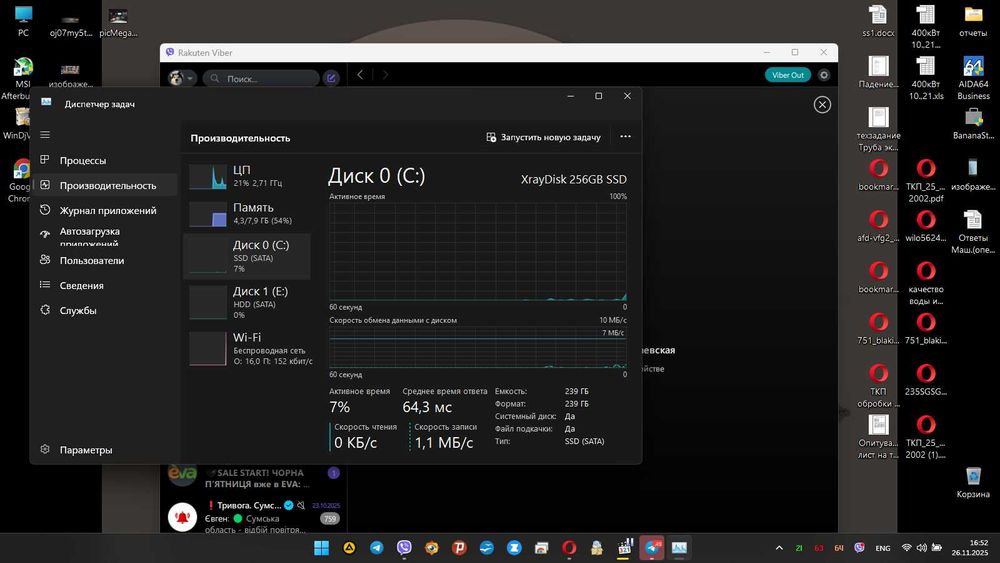Open MSI Afterburner desktop shortcut

tap(22, 78)
